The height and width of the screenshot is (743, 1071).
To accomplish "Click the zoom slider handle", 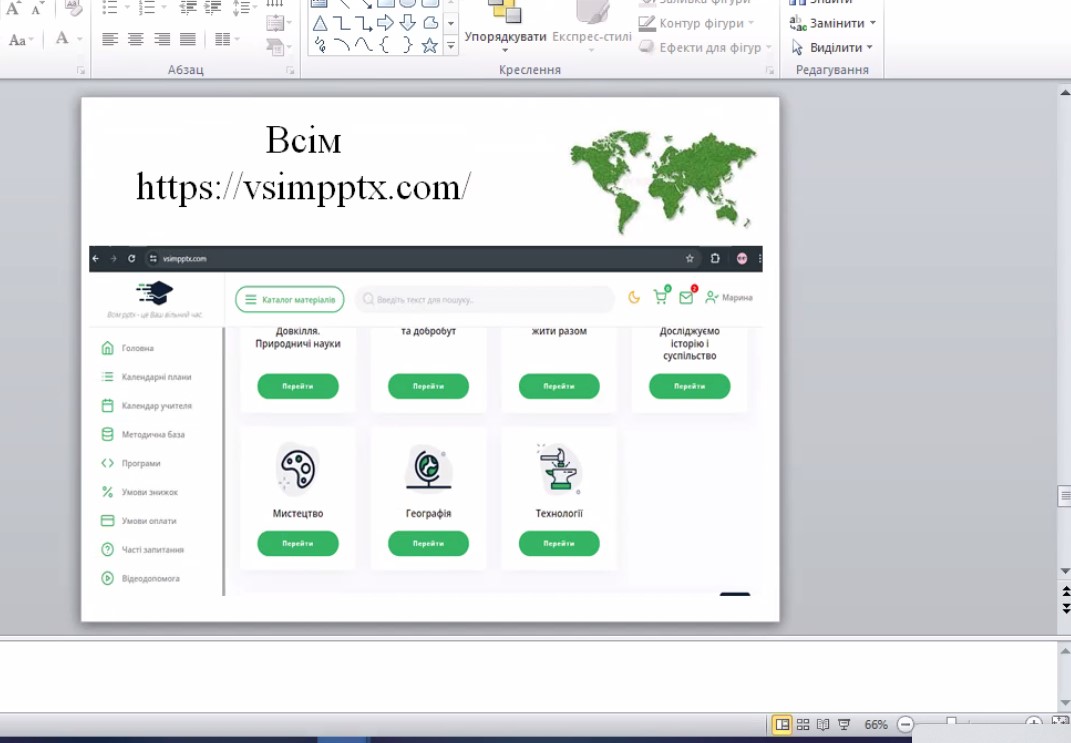I will (x=952, y=722).
